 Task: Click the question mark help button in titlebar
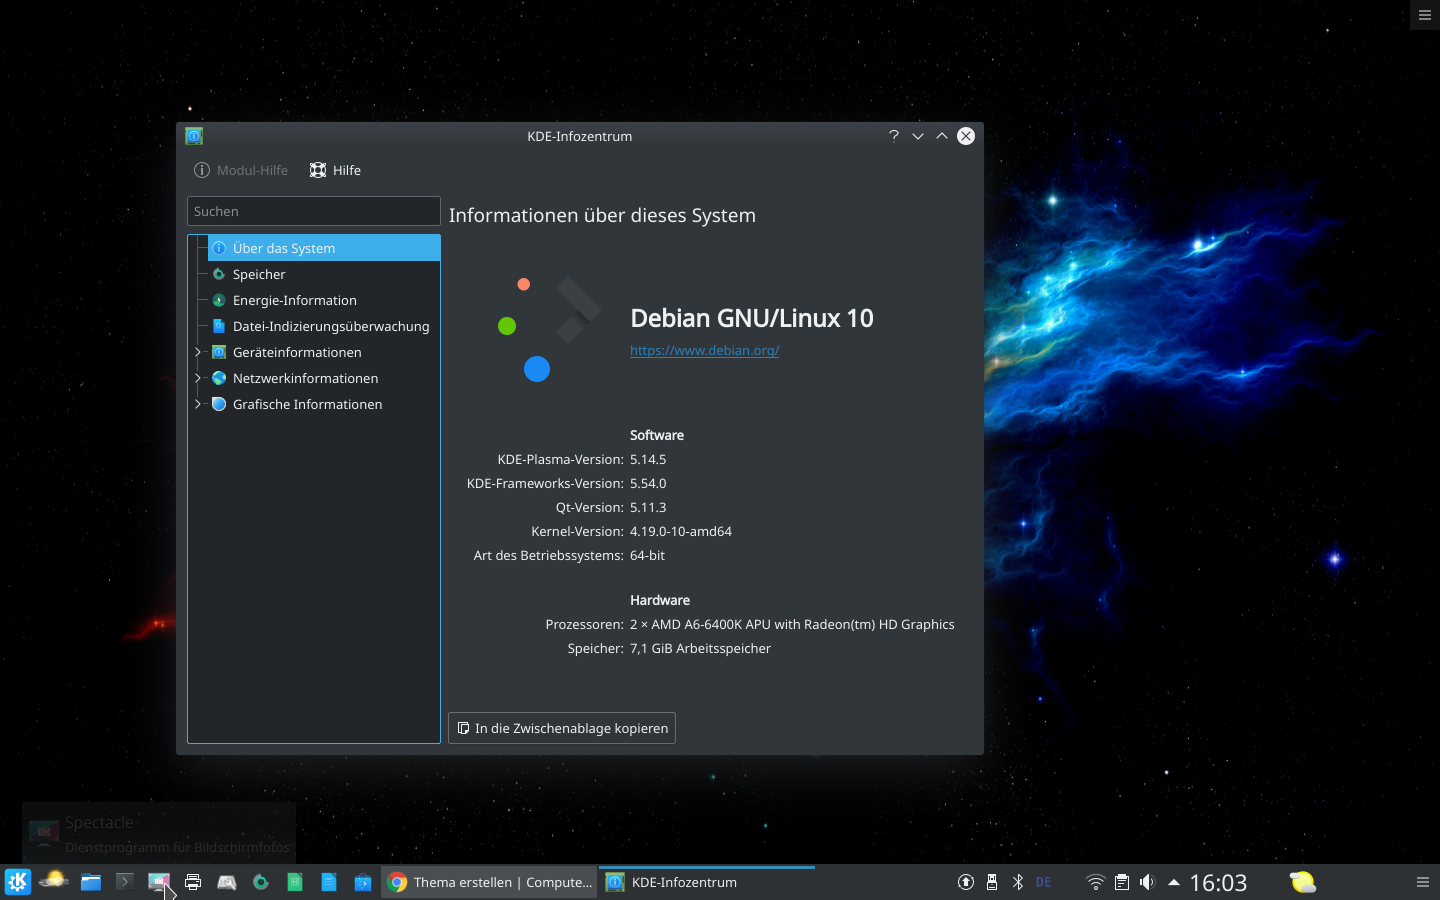(893, 136)
